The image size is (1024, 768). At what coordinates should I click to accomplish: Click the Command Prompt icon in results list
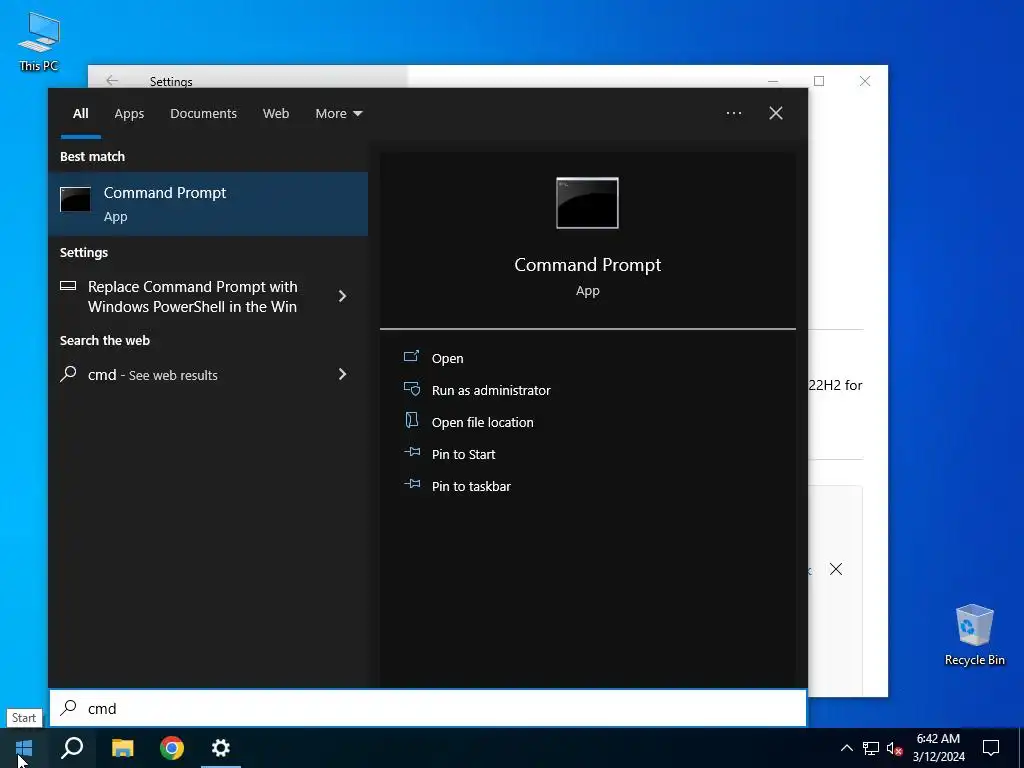(x=75, y=199)
